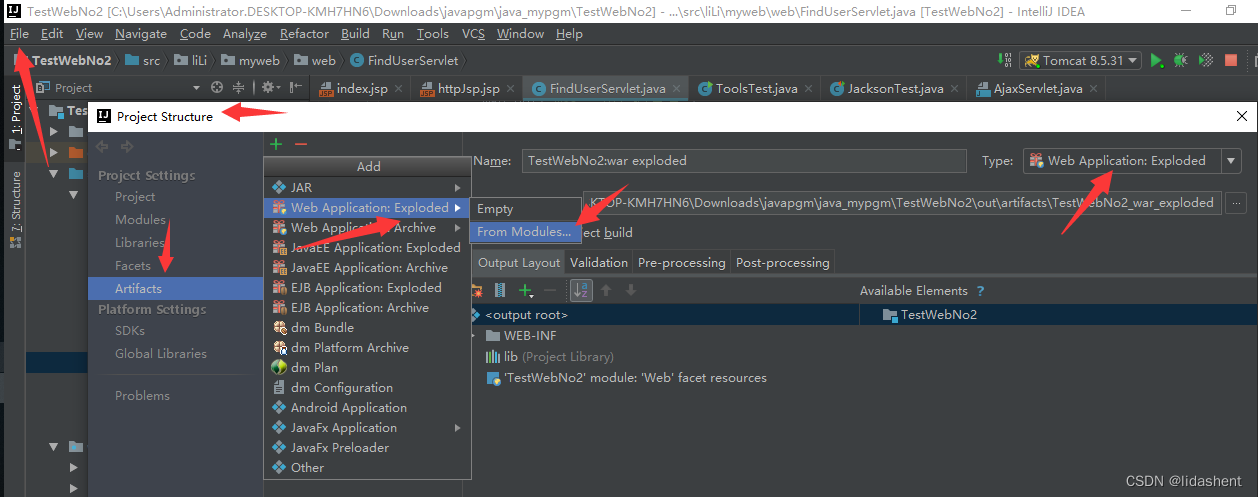The width and height of the screenshot is (1258, 497).
Task: Switch to the Post-processing tab
Action: point(783,262)
